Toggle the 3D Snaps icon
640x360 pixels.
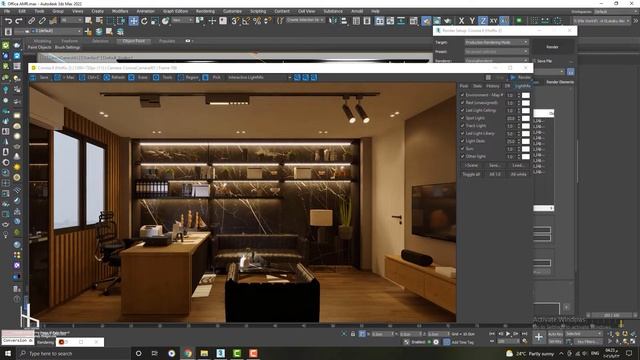click(x=236, y=21)
